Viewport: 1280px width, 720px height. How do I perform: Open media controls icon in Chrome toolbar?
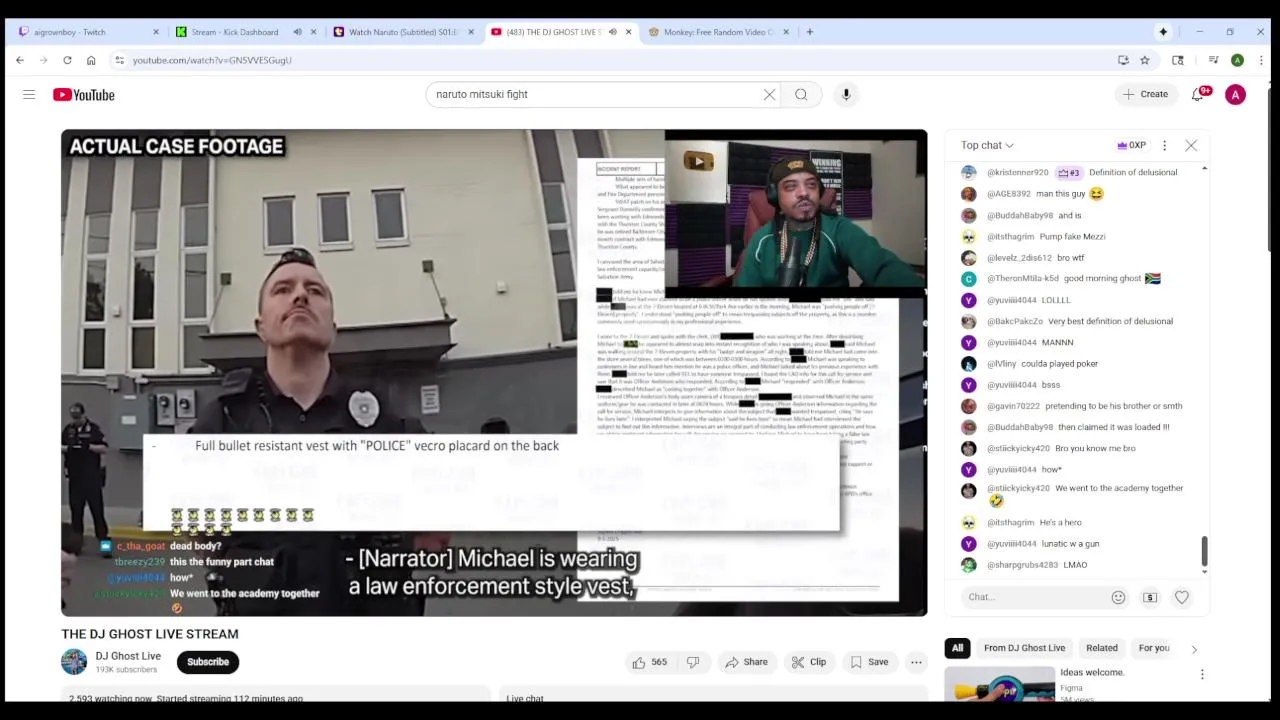click(x=1213, y=60)
